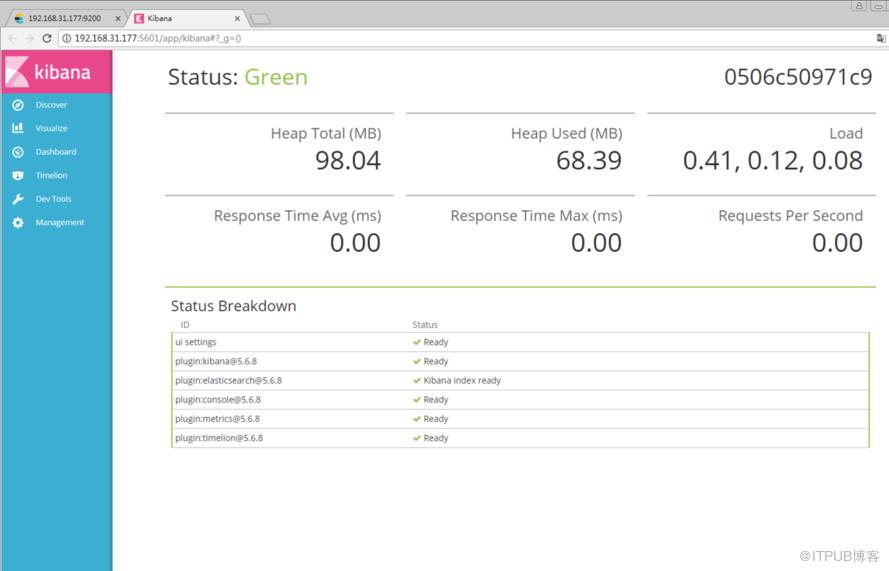
Task: Open the Management gear icon
Action: (x=18, y=222)
